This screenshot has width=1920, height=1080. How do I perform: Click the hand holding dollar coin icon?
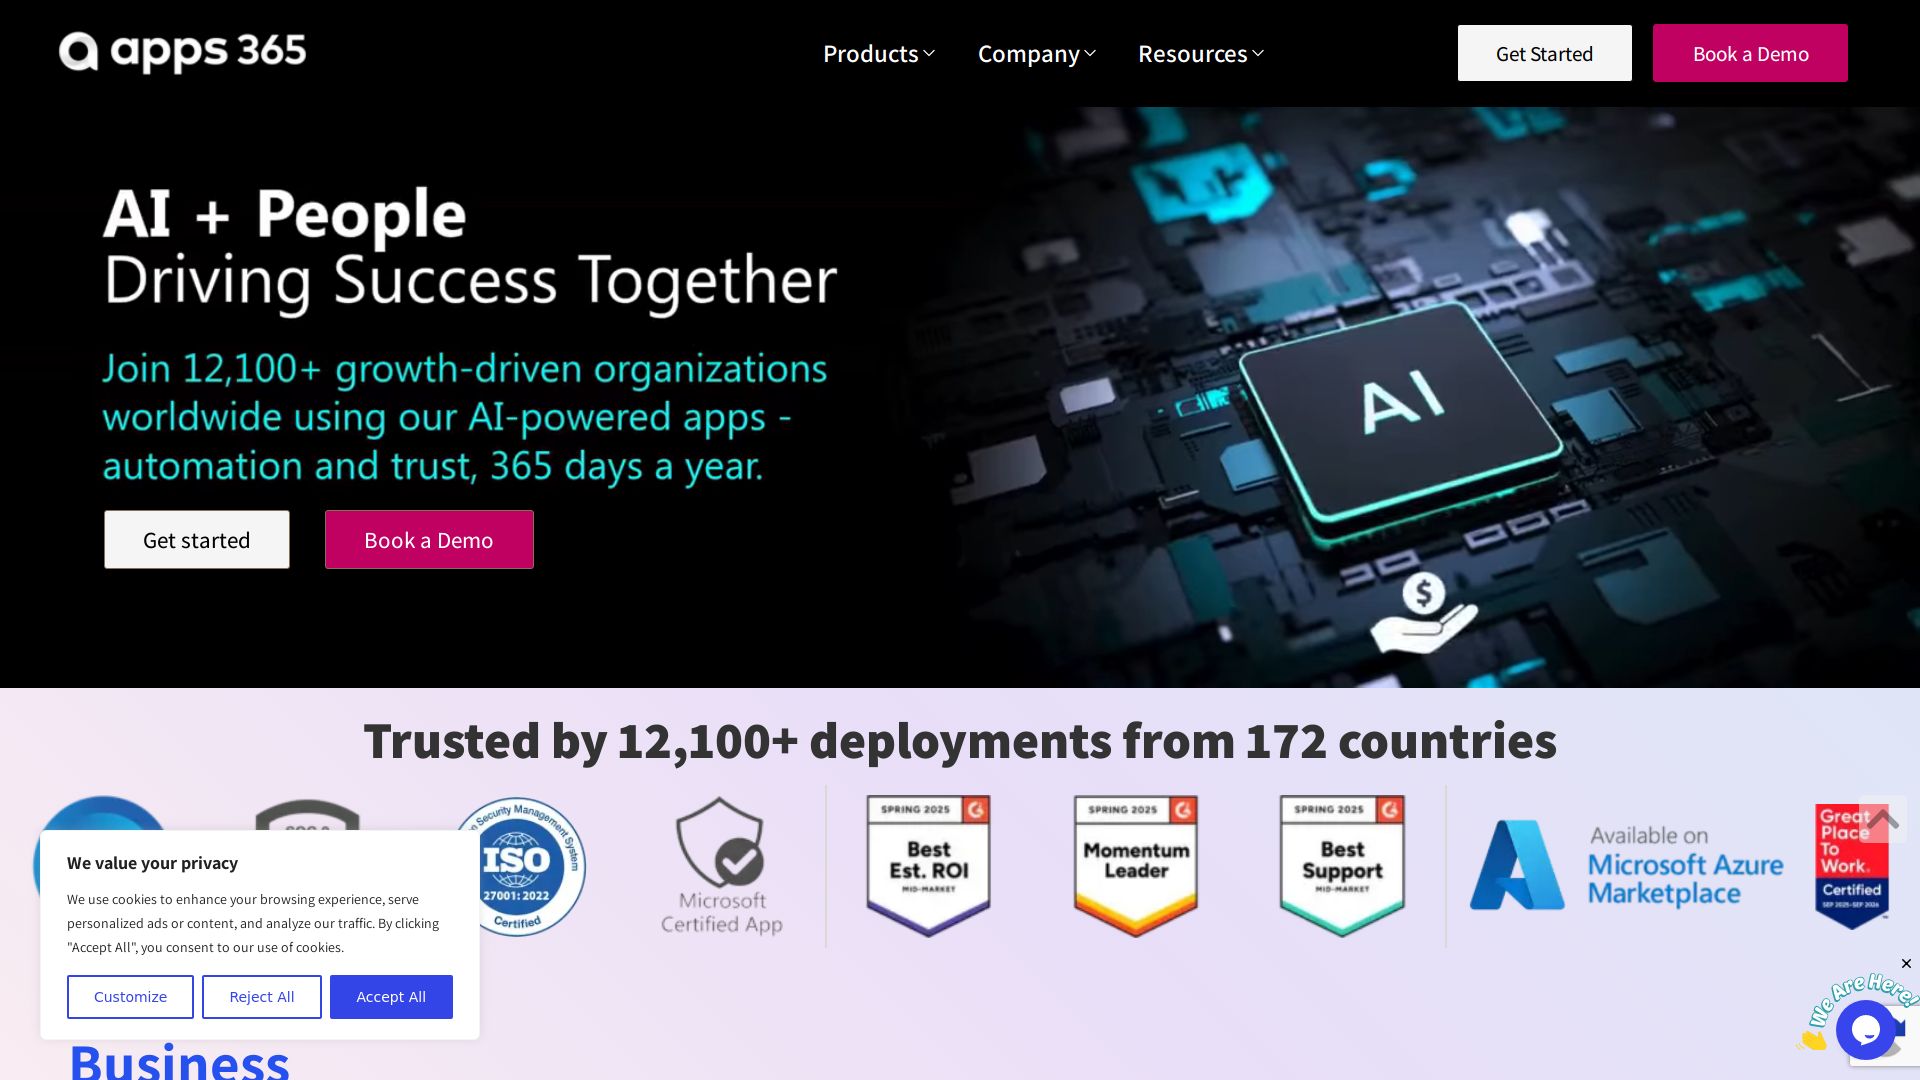click(1423, 614)
